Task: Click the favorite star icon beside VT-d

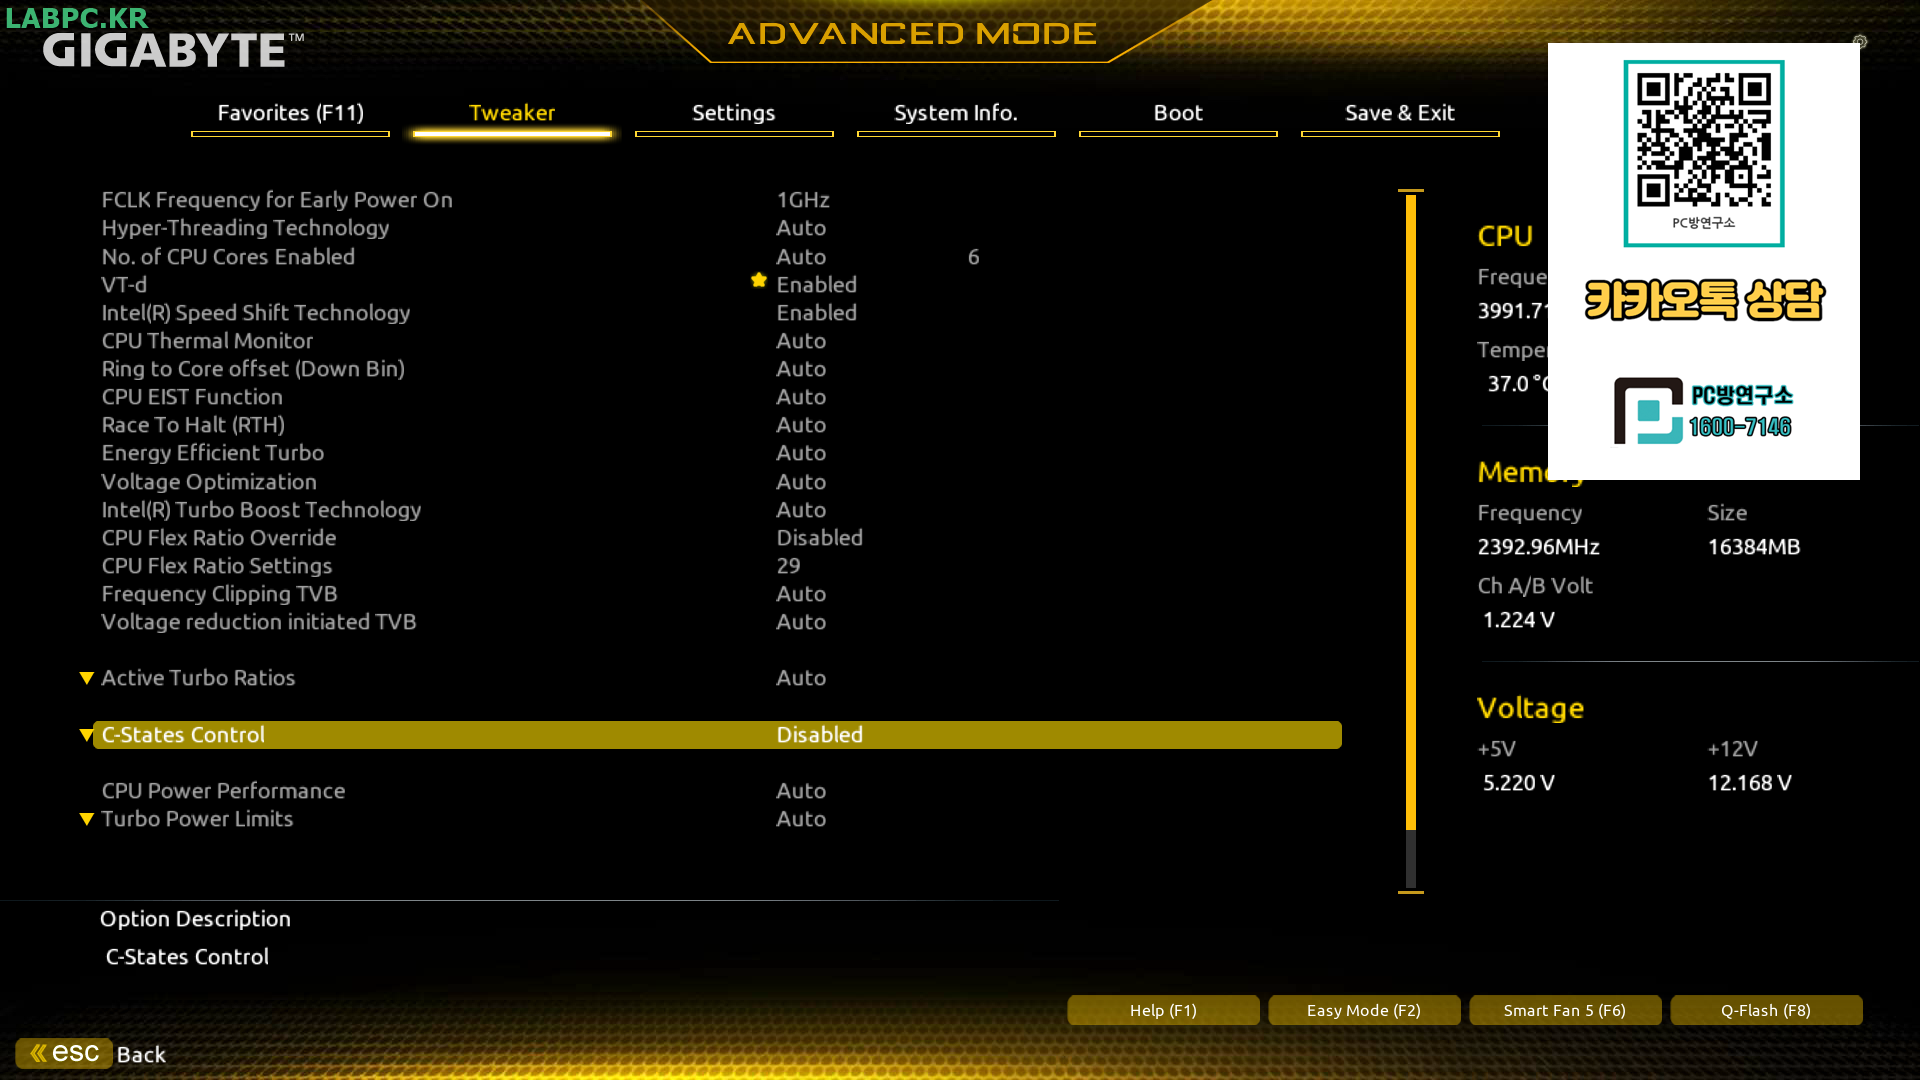Action: [x=759, y=281]
